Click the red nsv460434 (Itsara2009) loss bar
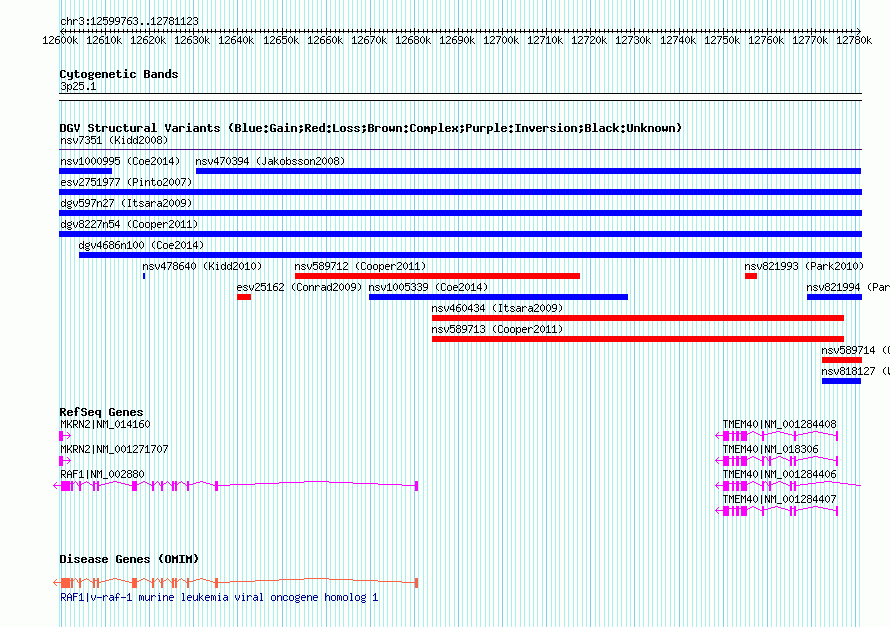Viewport: 890px width, 627px height. click(638, 318)
